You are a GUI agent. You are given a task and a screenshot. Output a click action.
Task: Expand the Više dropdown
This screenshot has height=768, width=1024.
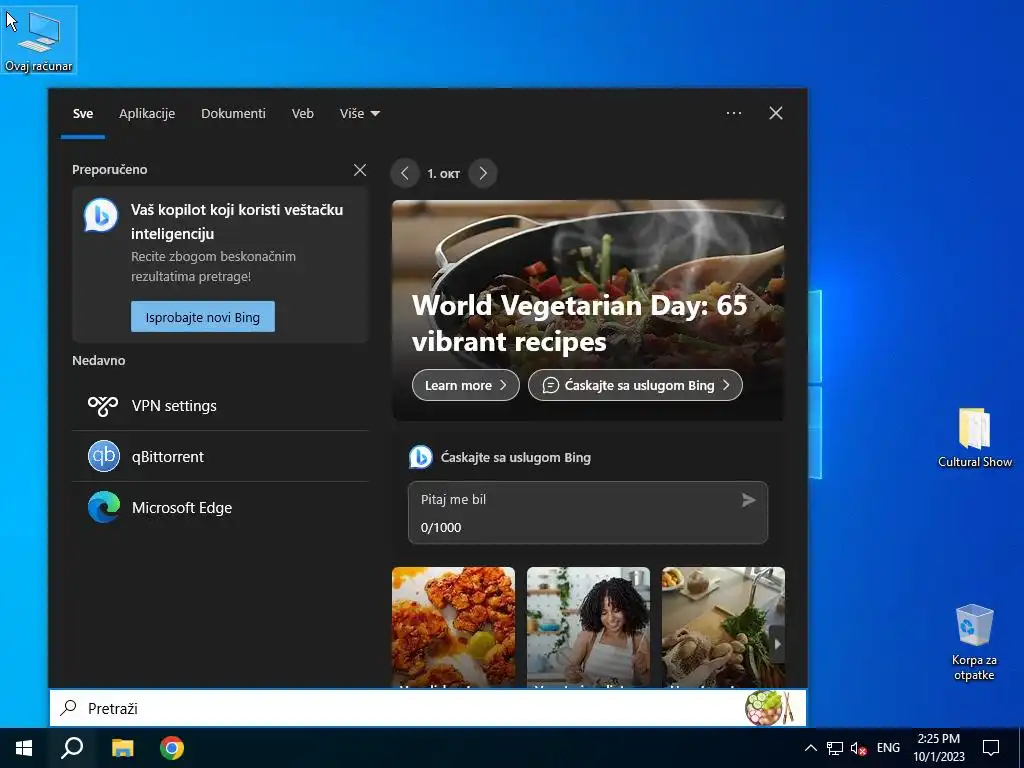tap(359, 114)
